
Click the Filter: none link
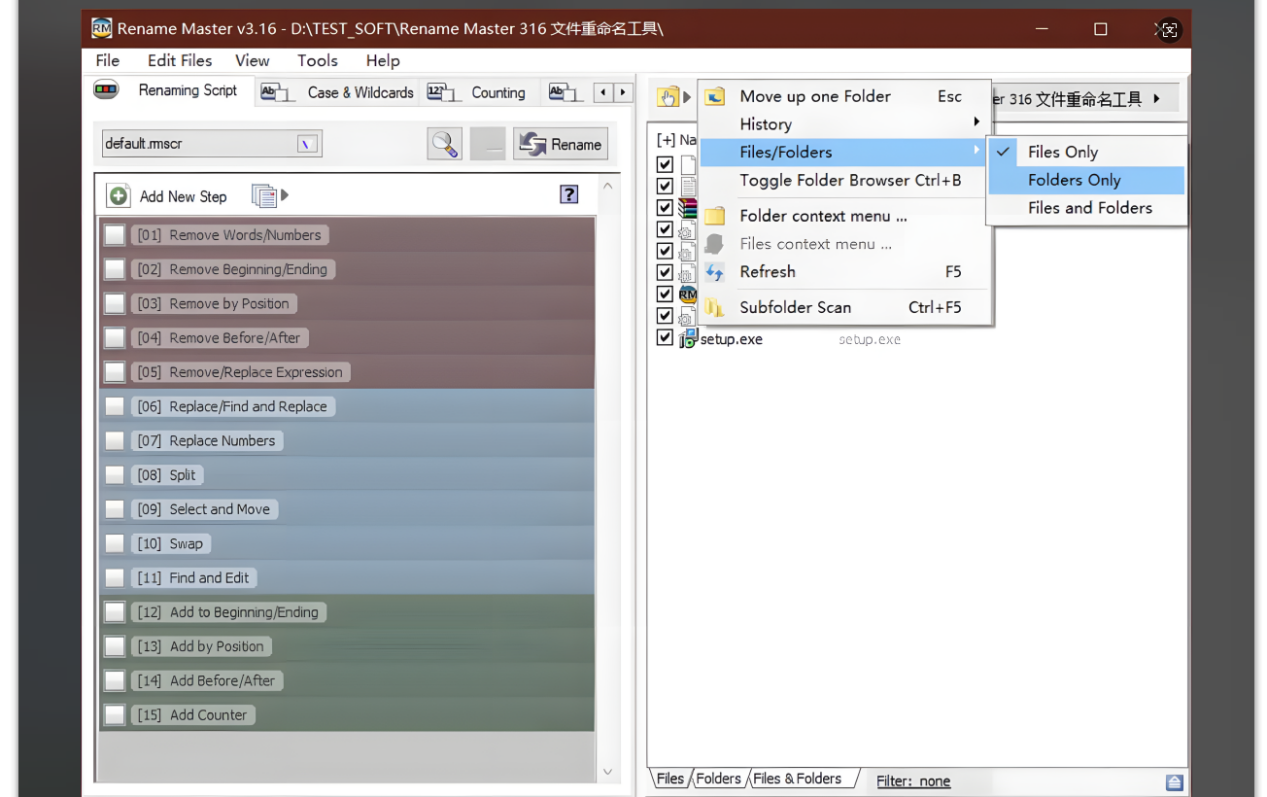pyautogui.click(x=913, y=781)
